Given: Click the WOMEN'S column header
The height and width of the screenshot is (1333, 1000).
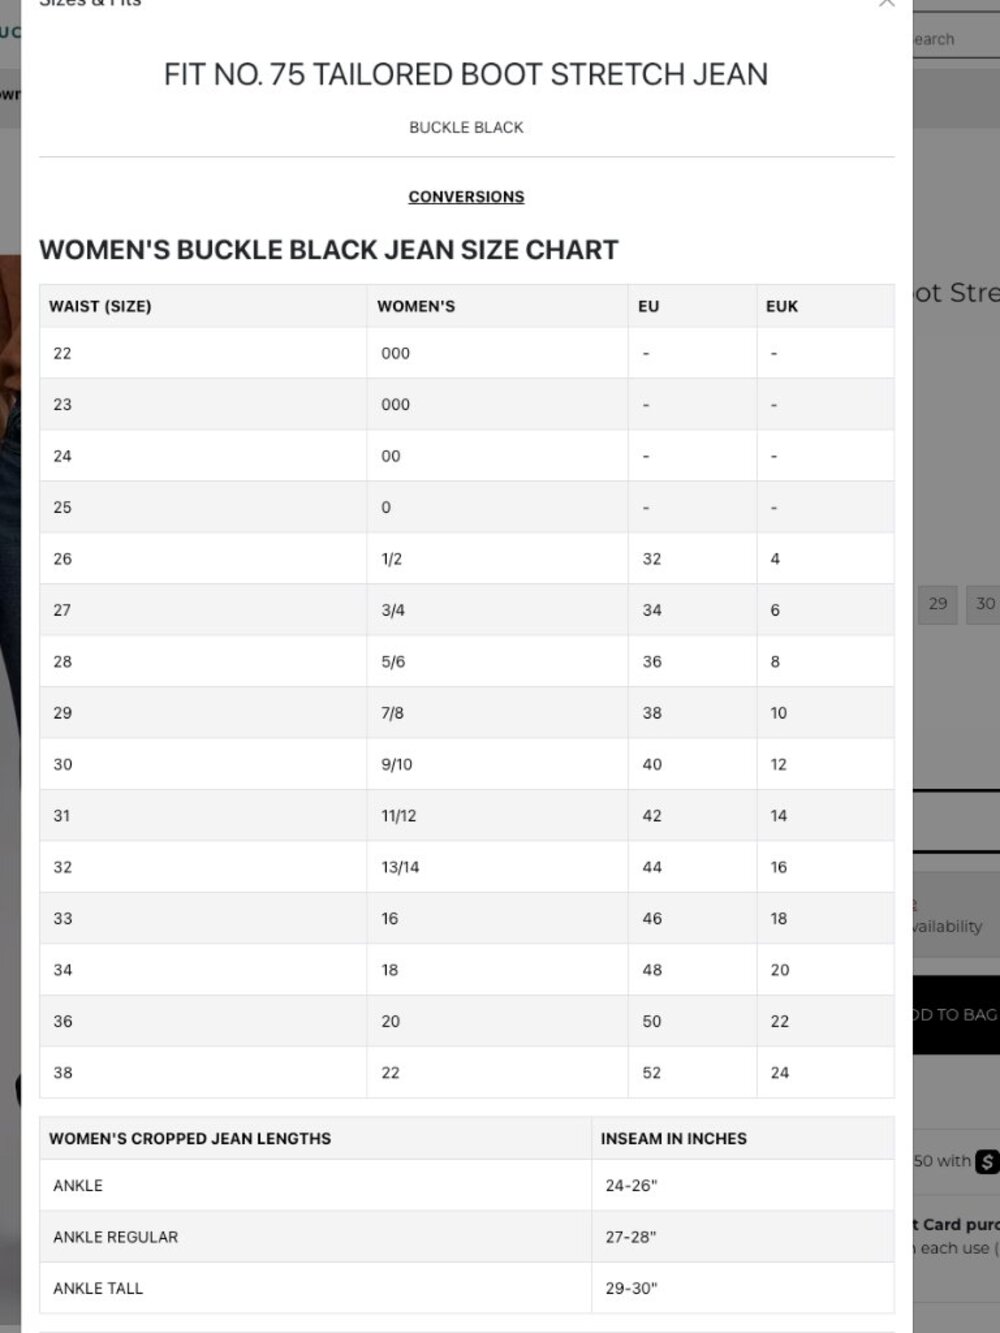Looking at the screenshot, I should 416,306.
